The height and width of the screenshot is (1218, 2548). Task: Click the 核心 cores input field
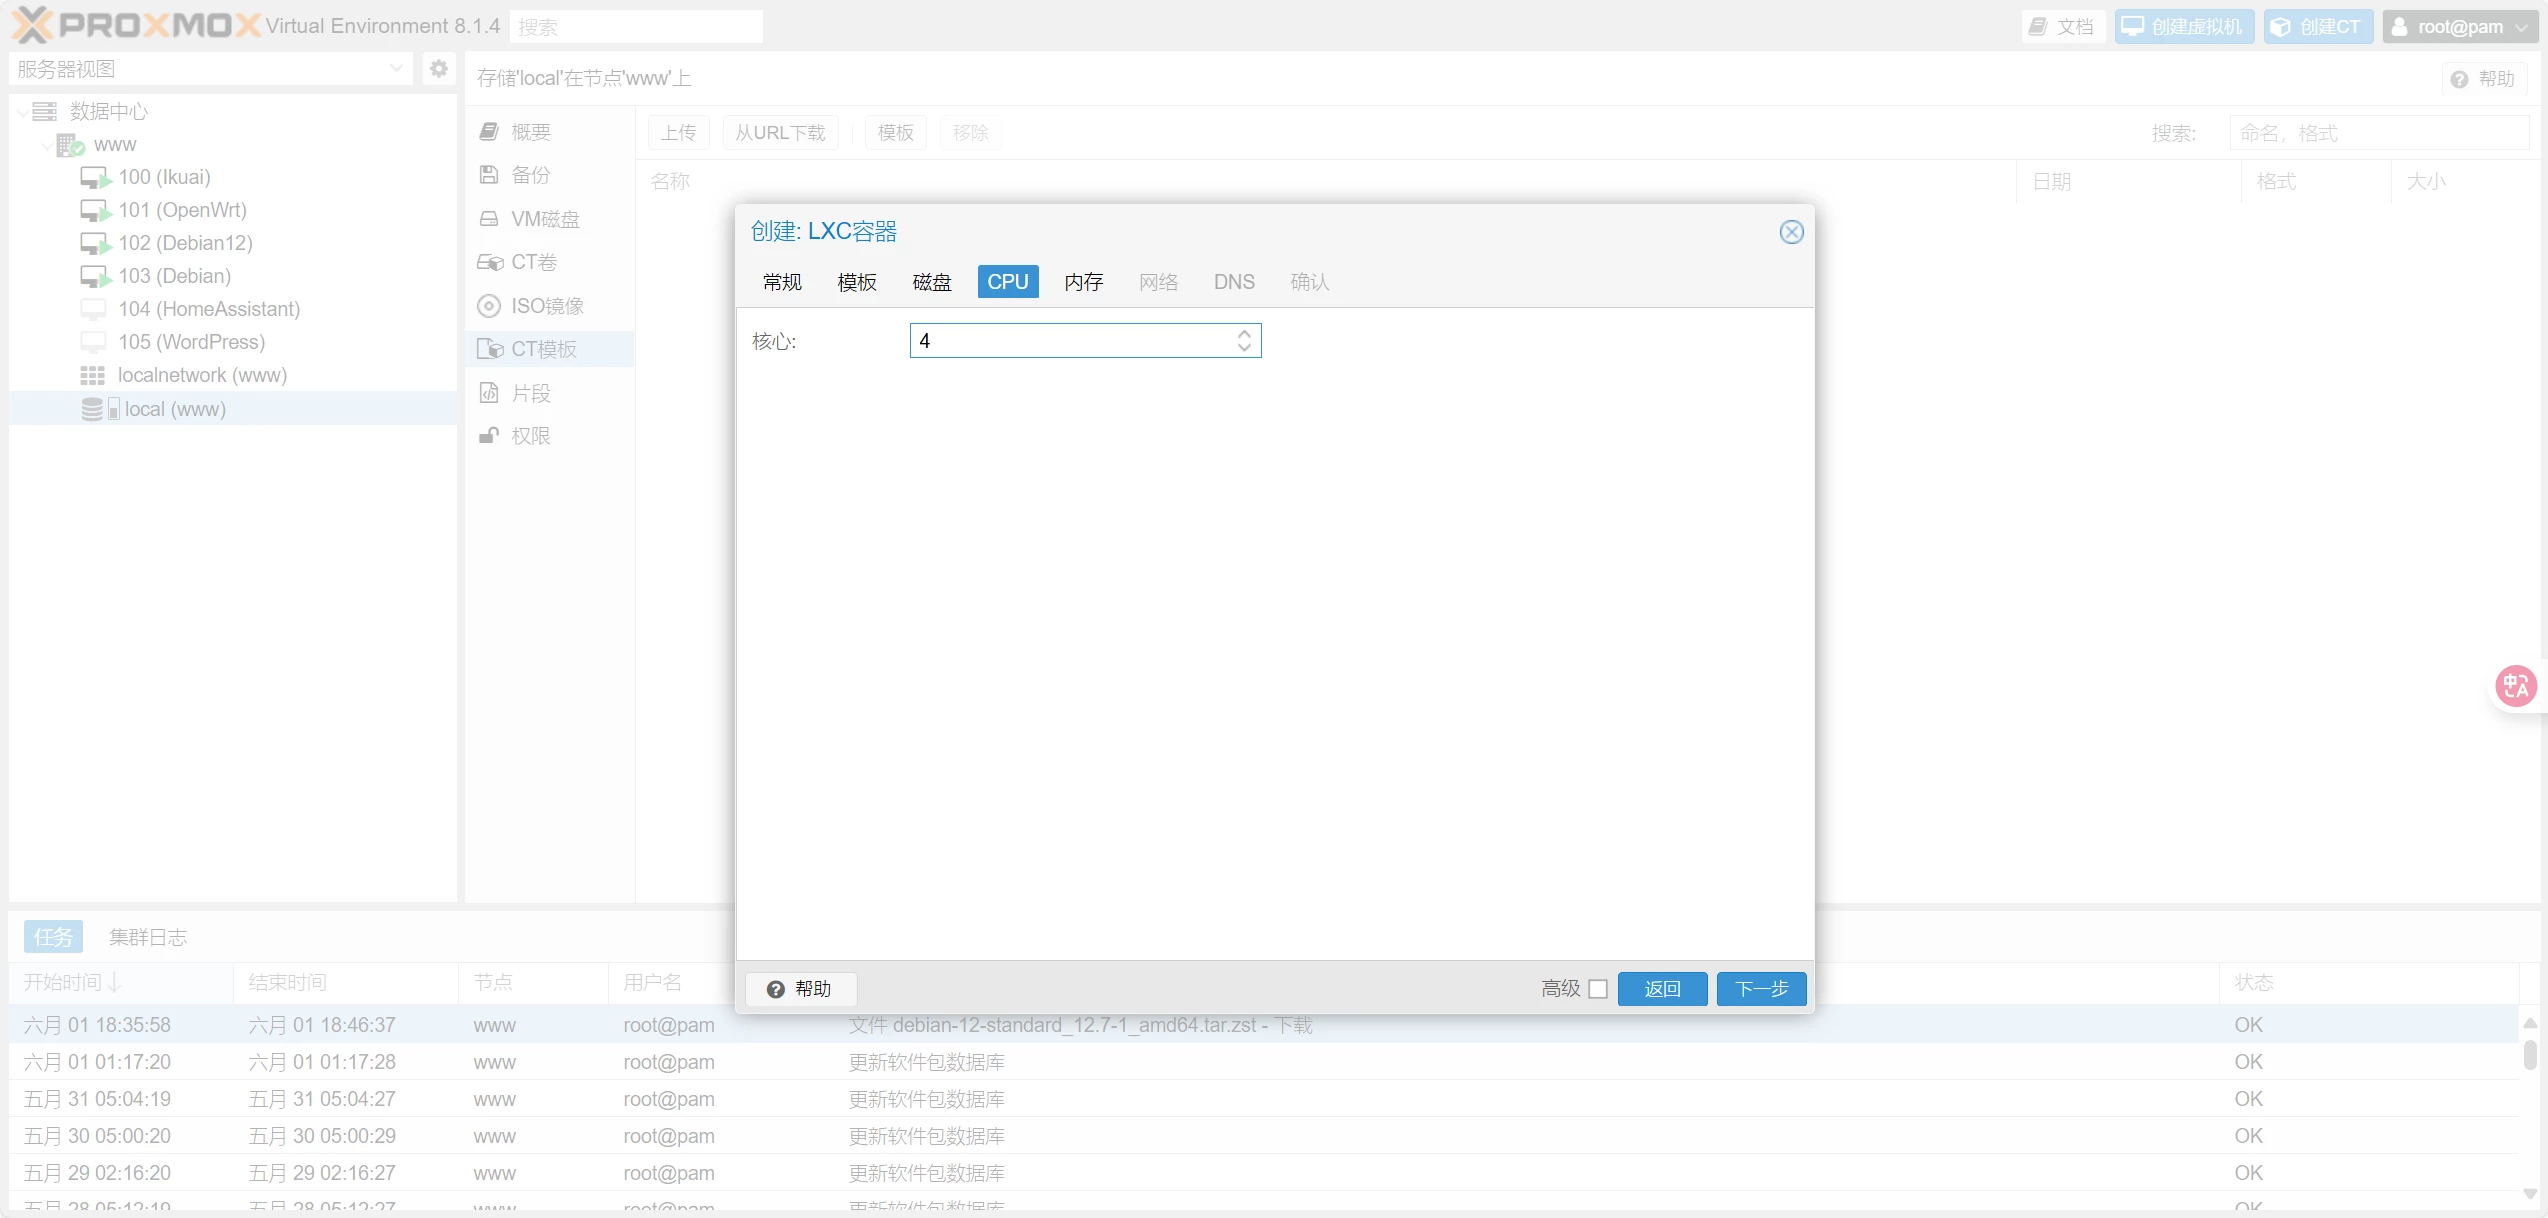[1070, 341]
